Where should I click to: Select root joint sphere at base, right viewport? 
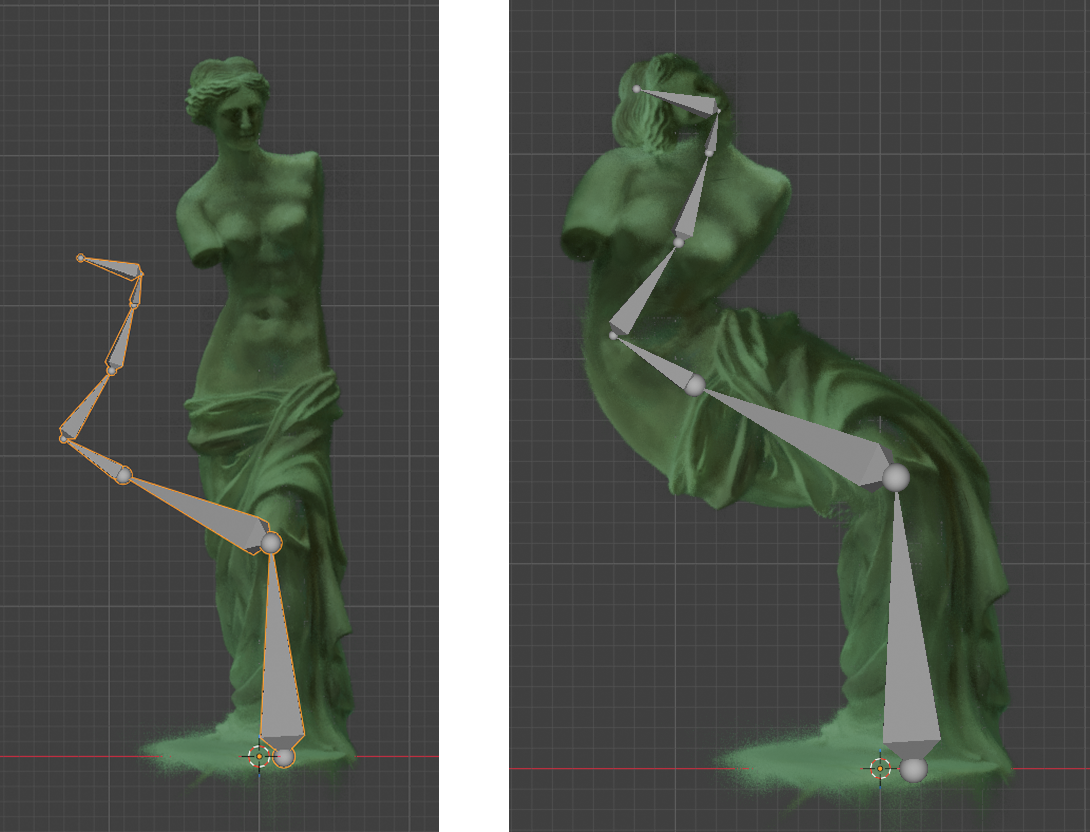913,769
